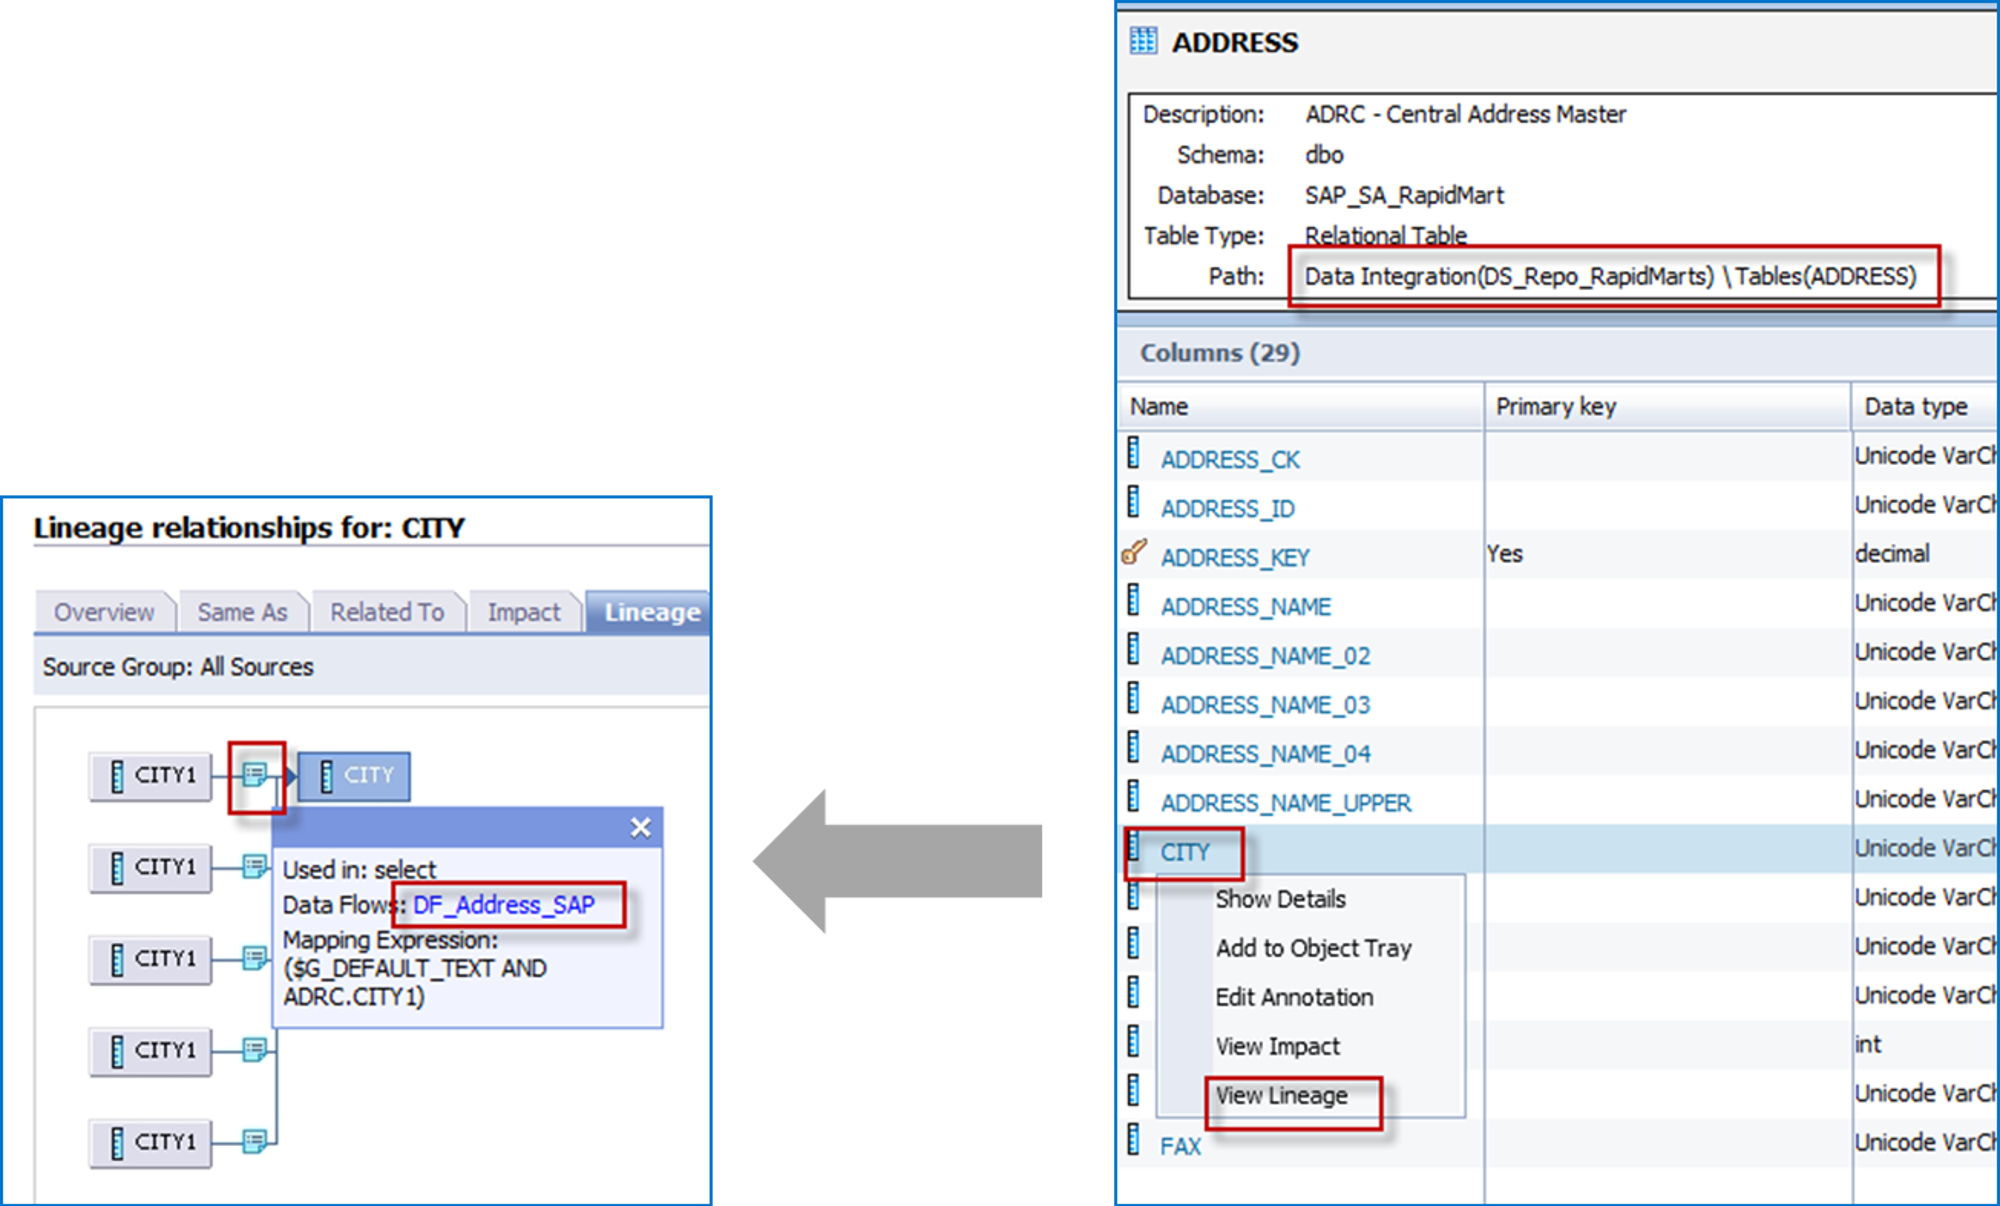The height and width of the screenshot is (1206, 2000).
Task: Open the DF_Address_SAP data flow link
Action: pos(504,905)
